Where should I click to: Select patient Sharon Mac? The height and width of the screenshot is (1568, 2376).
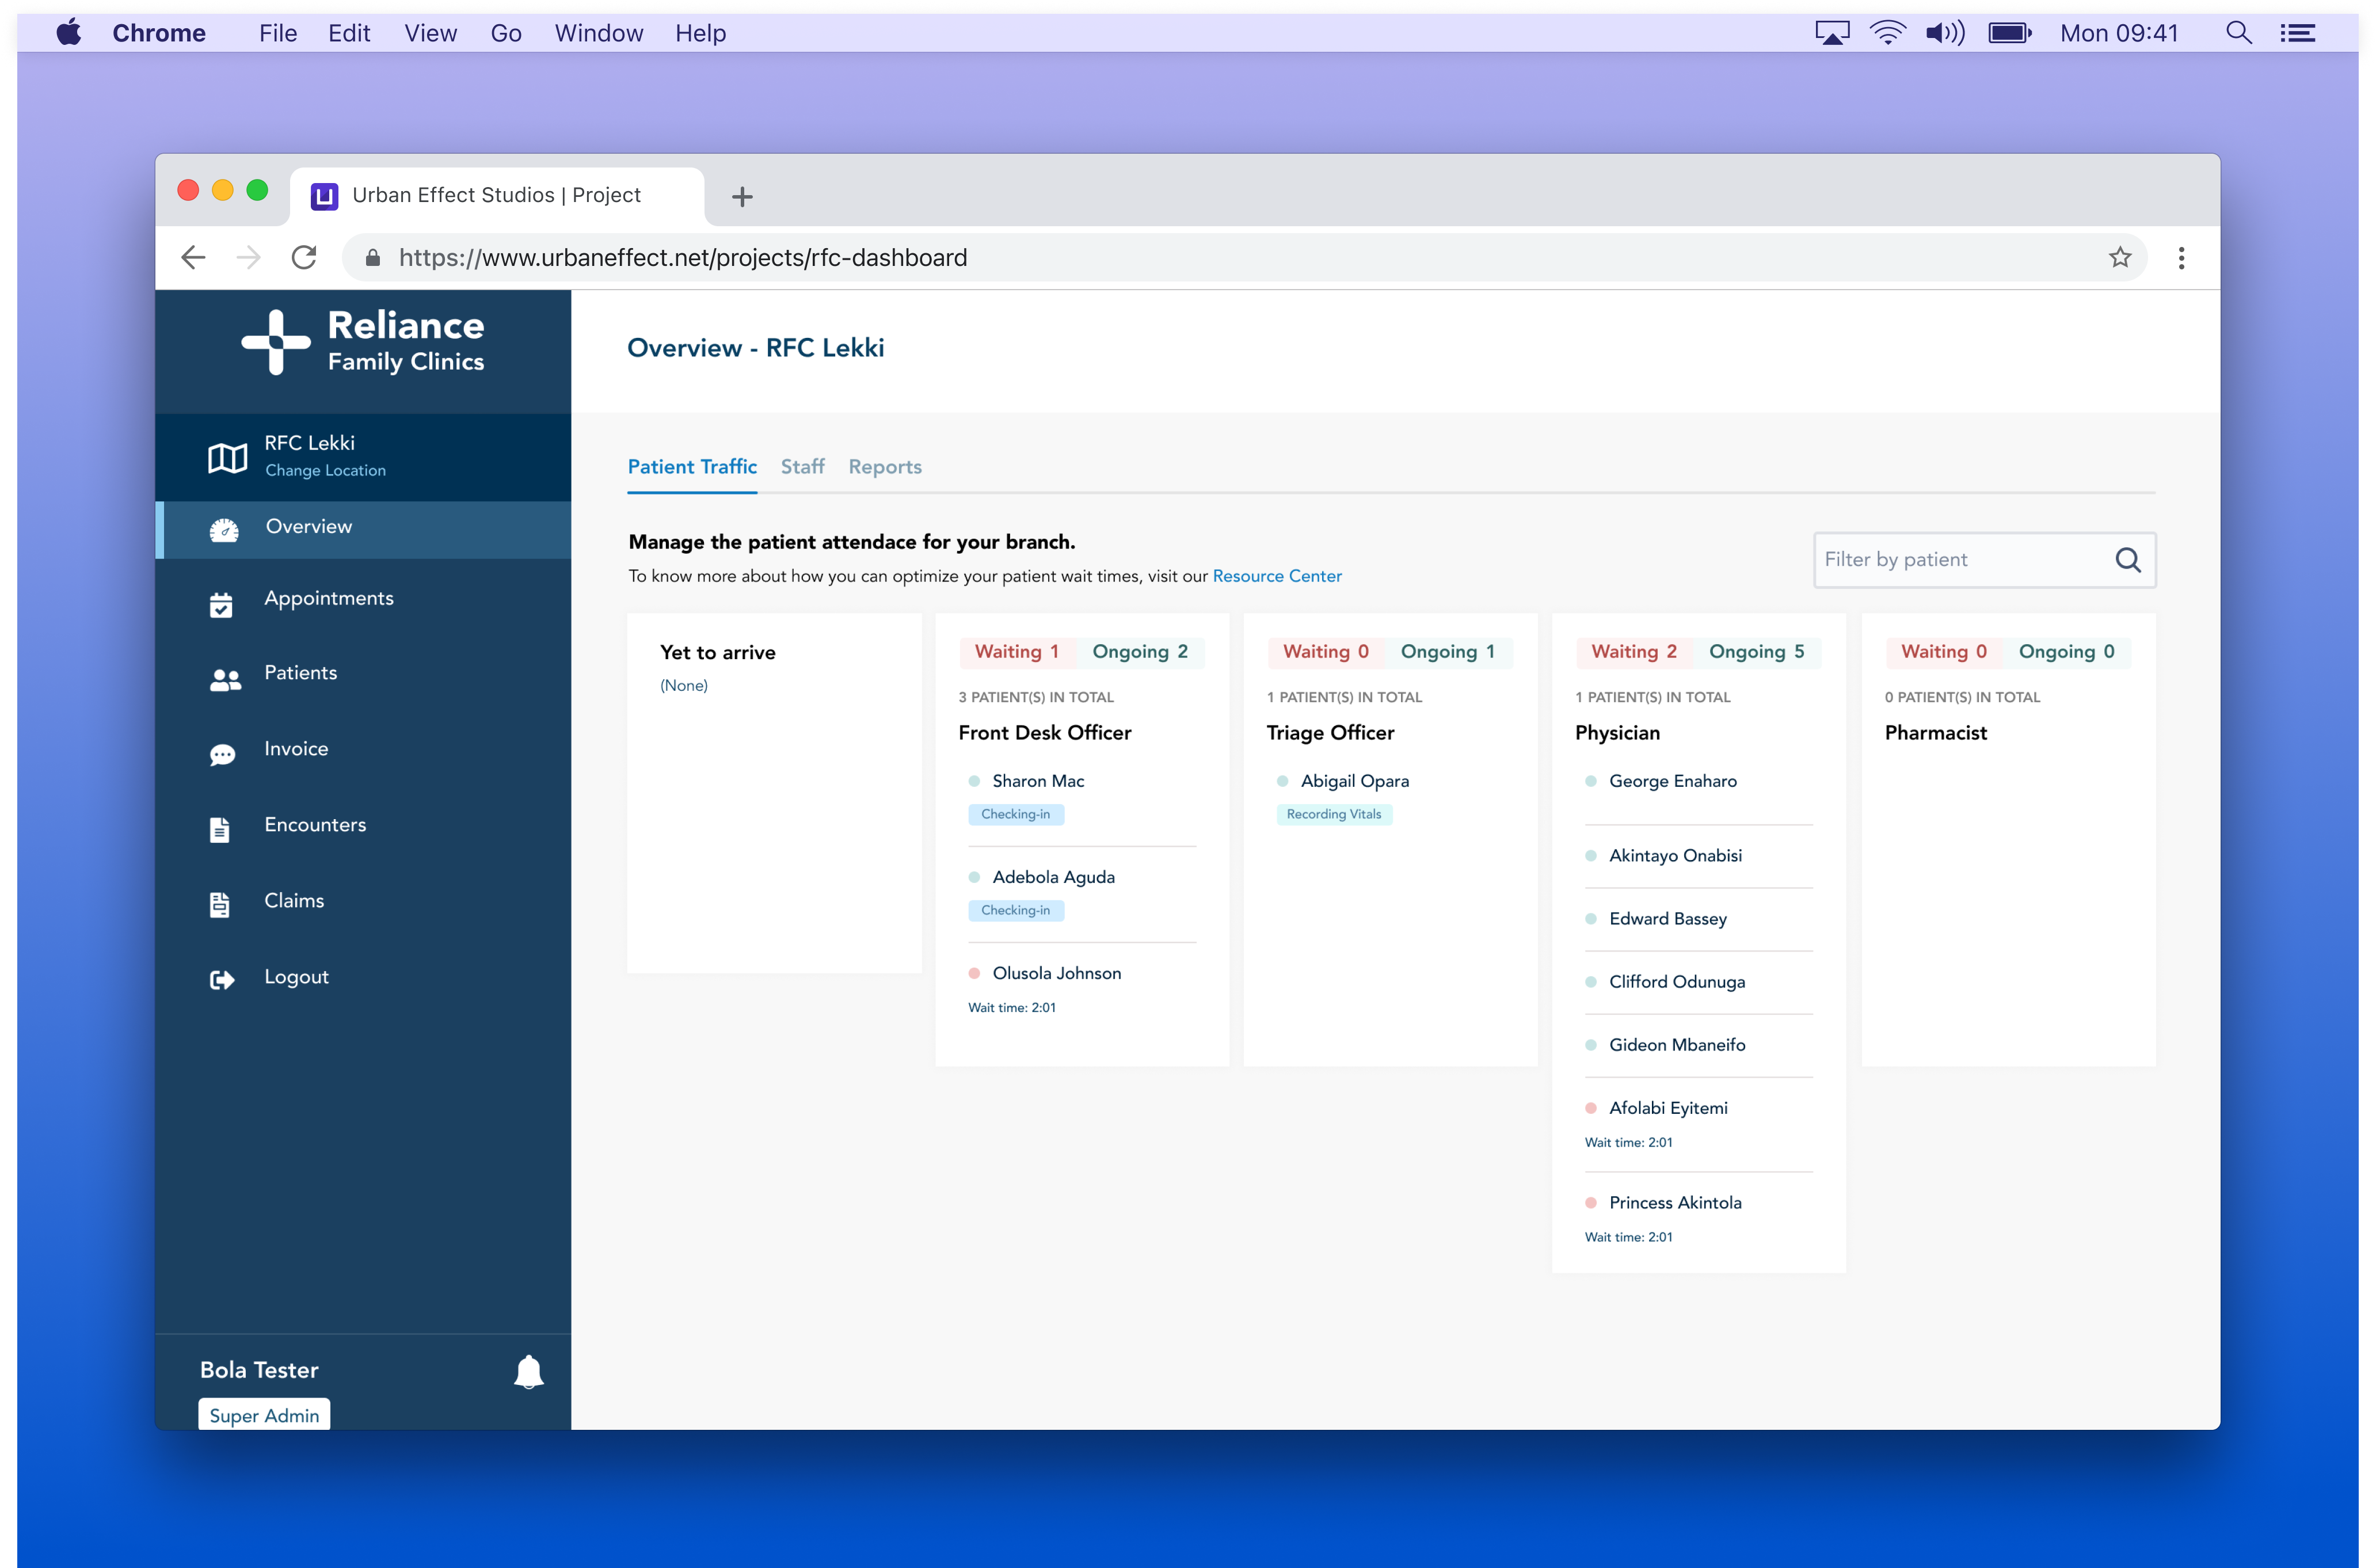[1038, 781]
